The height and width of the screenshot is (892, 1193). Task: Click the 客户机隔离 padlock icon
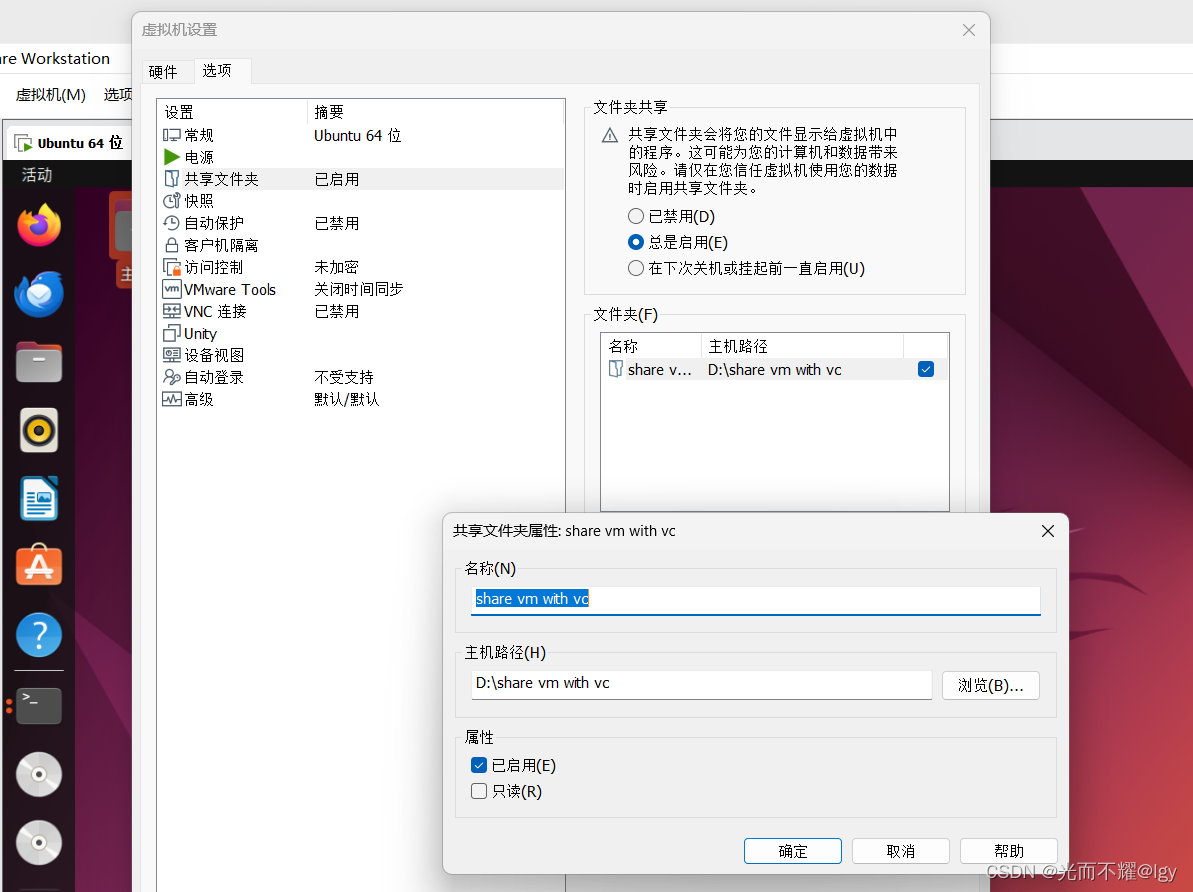[171, 245]
